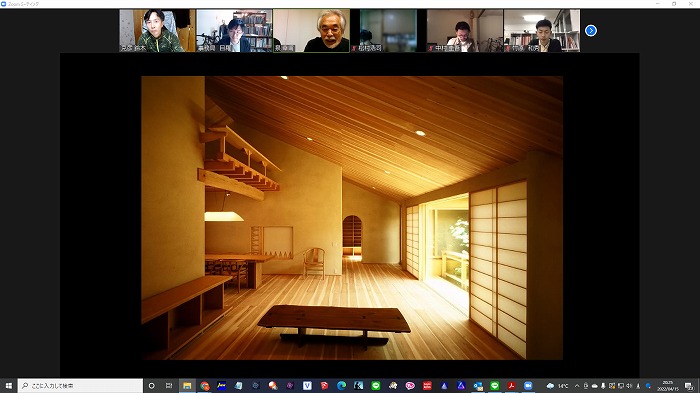The height and width of the screenshot is (393, 700).
Task: Open Adobe Acrobat from the taskbar
Action: pyautogui.click(x=511, y=385)
